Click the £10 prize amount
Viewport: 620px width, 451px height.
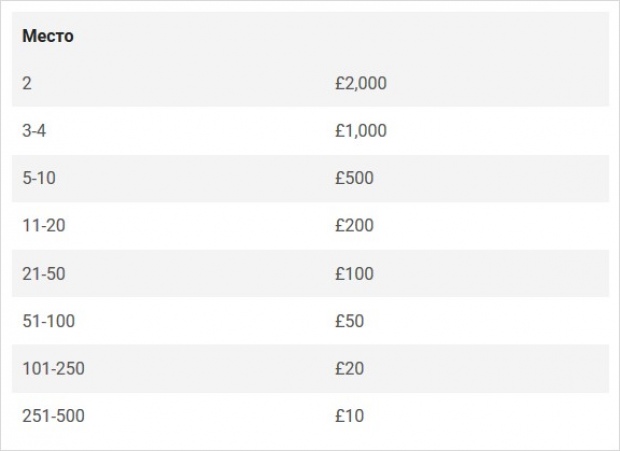click(x=349, y=416)
